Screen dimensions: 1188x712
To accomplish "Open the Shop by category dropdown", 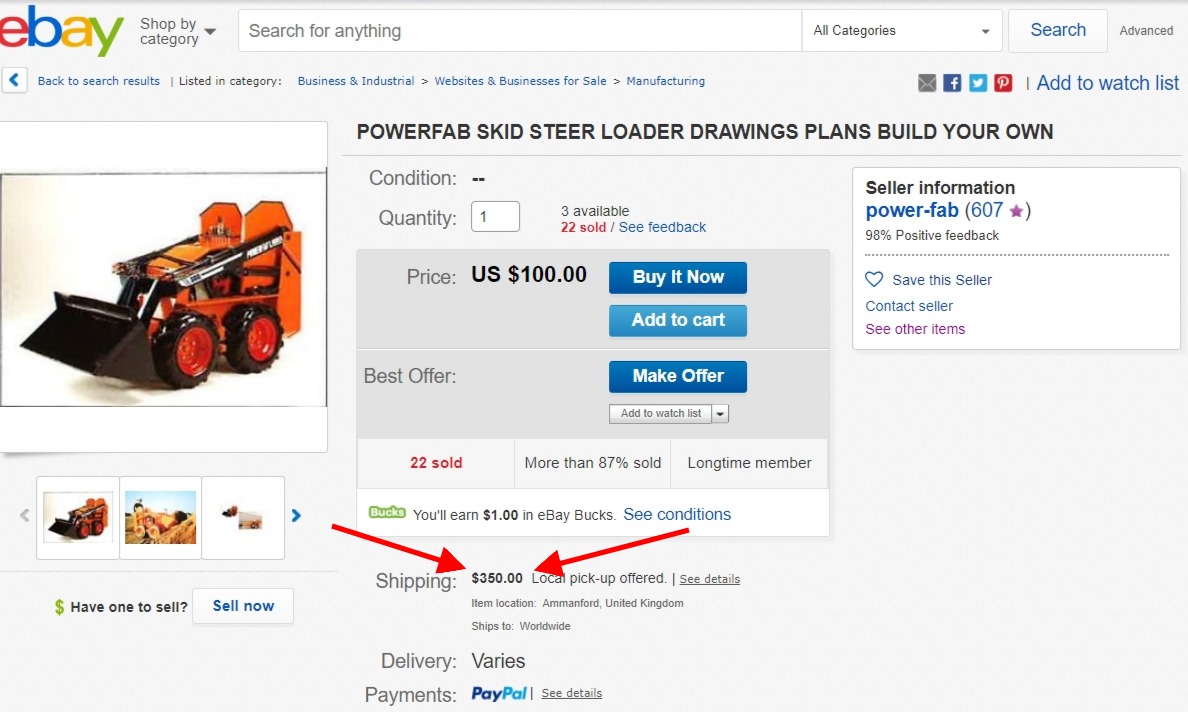I will click(x=176, y=30).
